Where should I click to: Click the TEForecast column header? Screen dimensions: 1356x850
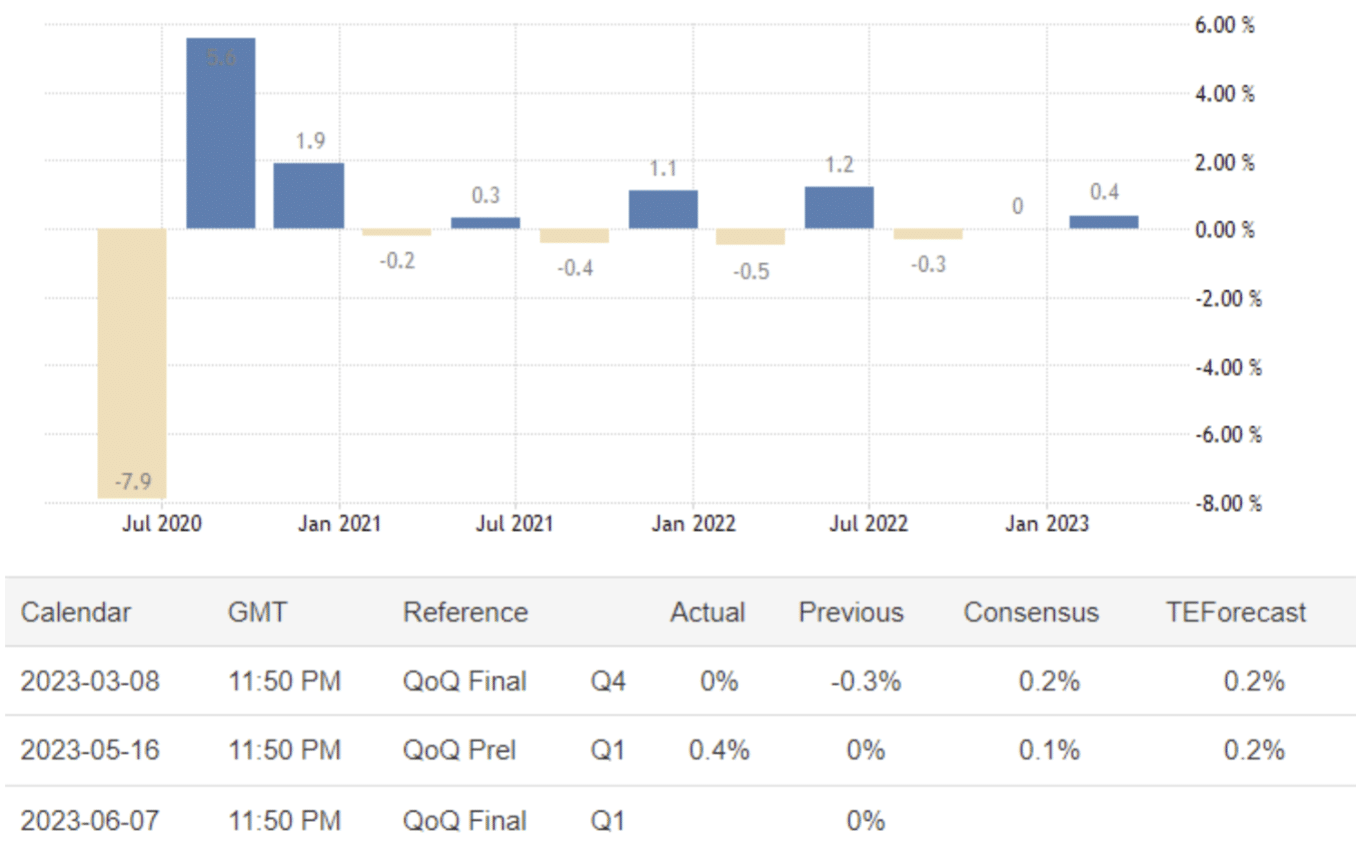[1236, 612]
